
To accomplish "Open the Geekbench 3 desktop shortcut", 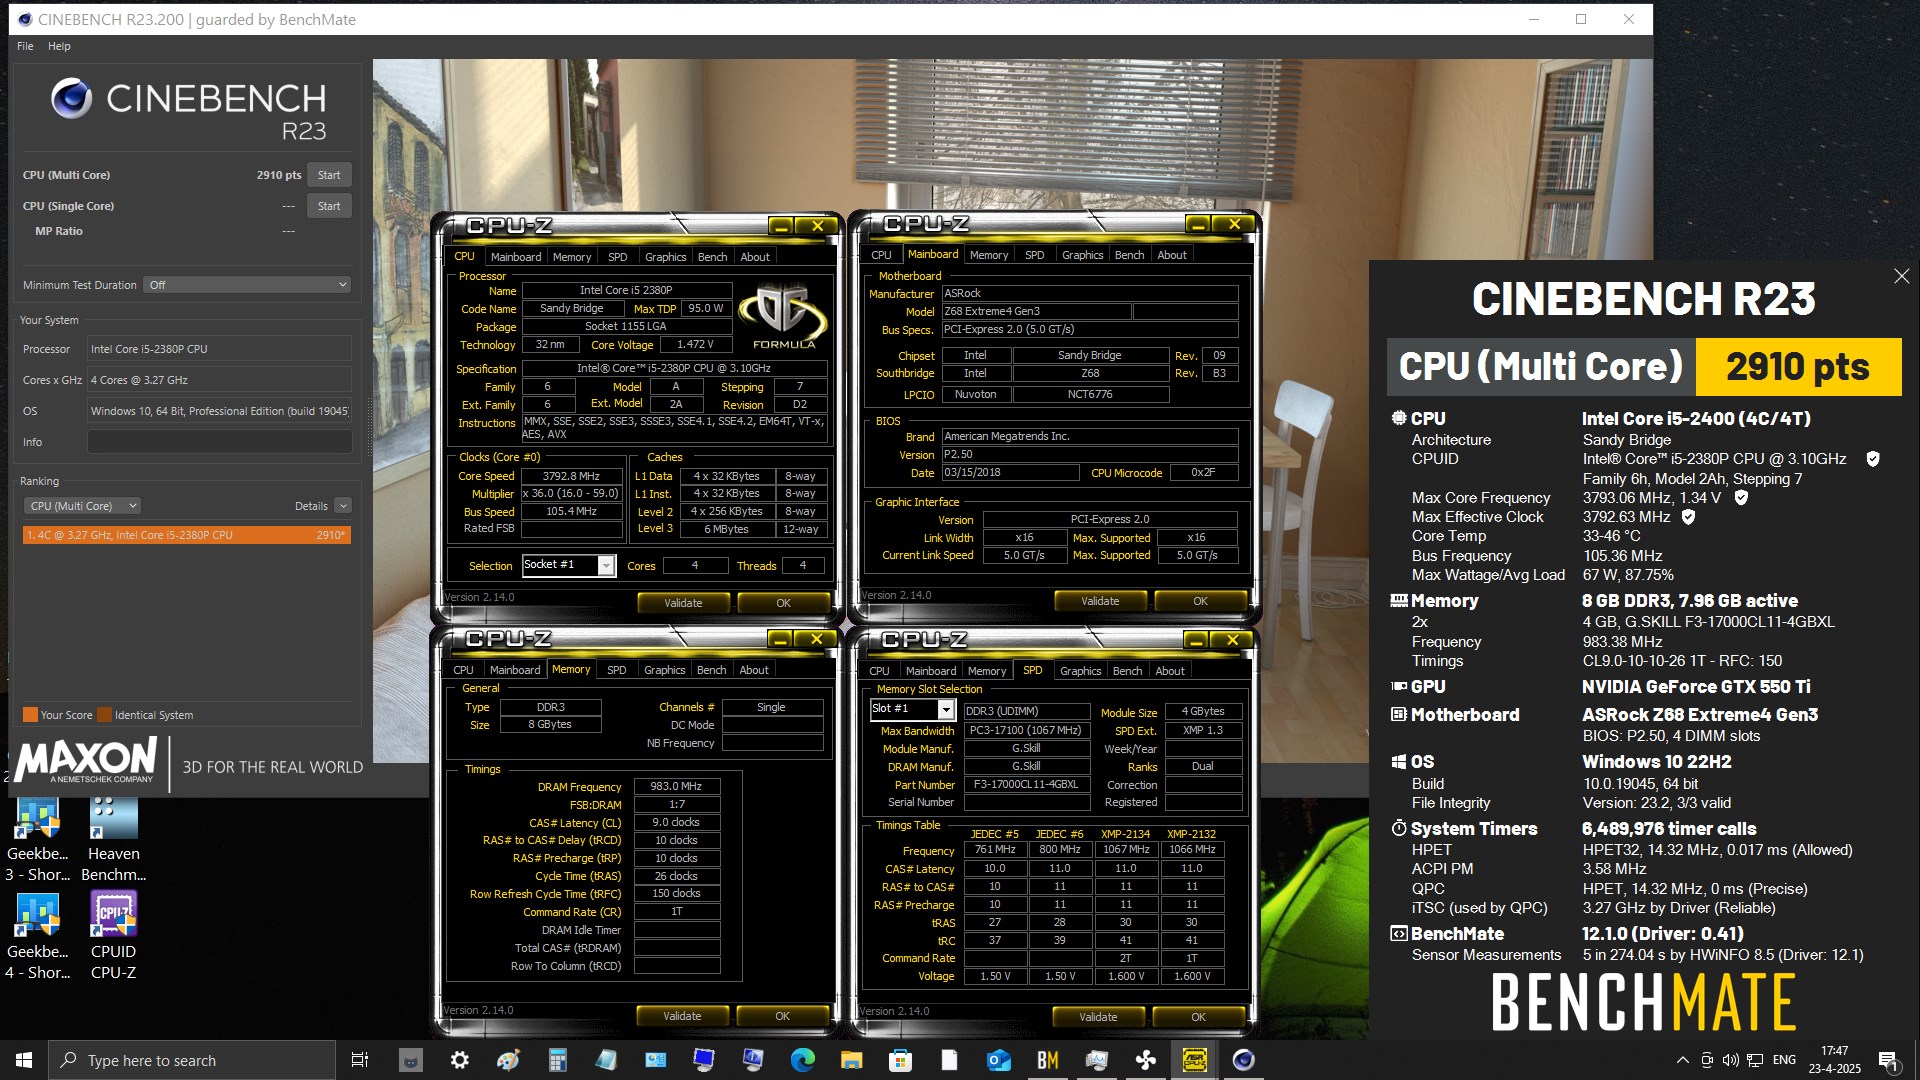I will [38, 838].
